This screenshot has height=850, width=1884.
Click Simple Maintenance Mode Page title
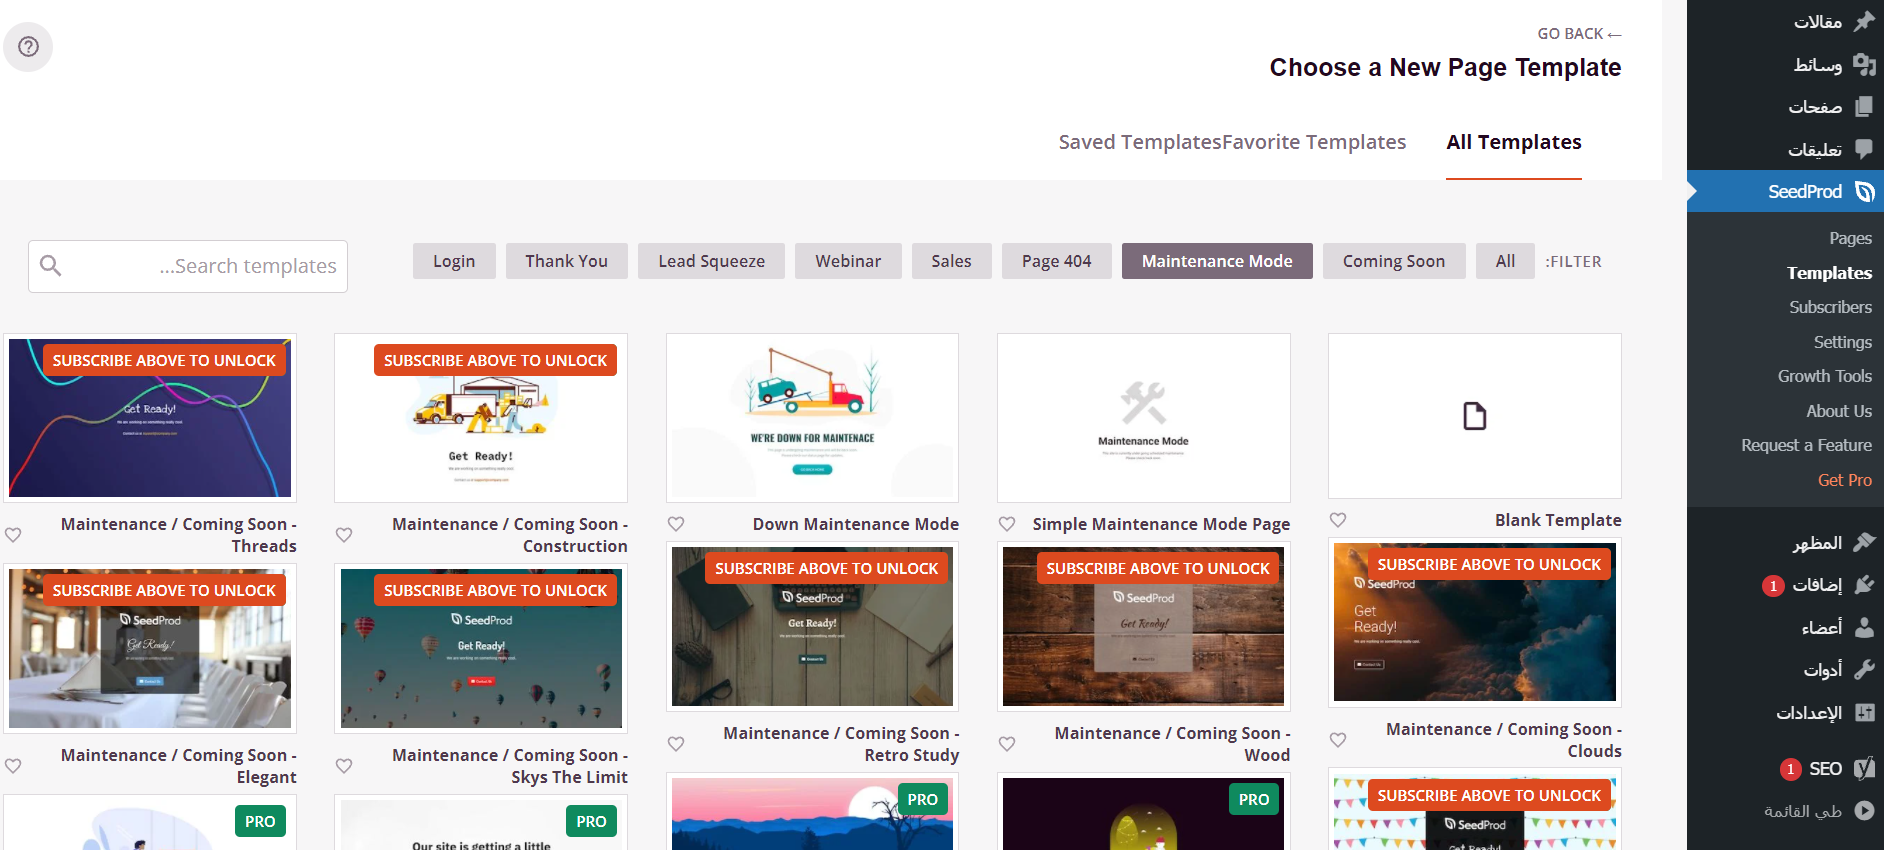coord(1161,524)
